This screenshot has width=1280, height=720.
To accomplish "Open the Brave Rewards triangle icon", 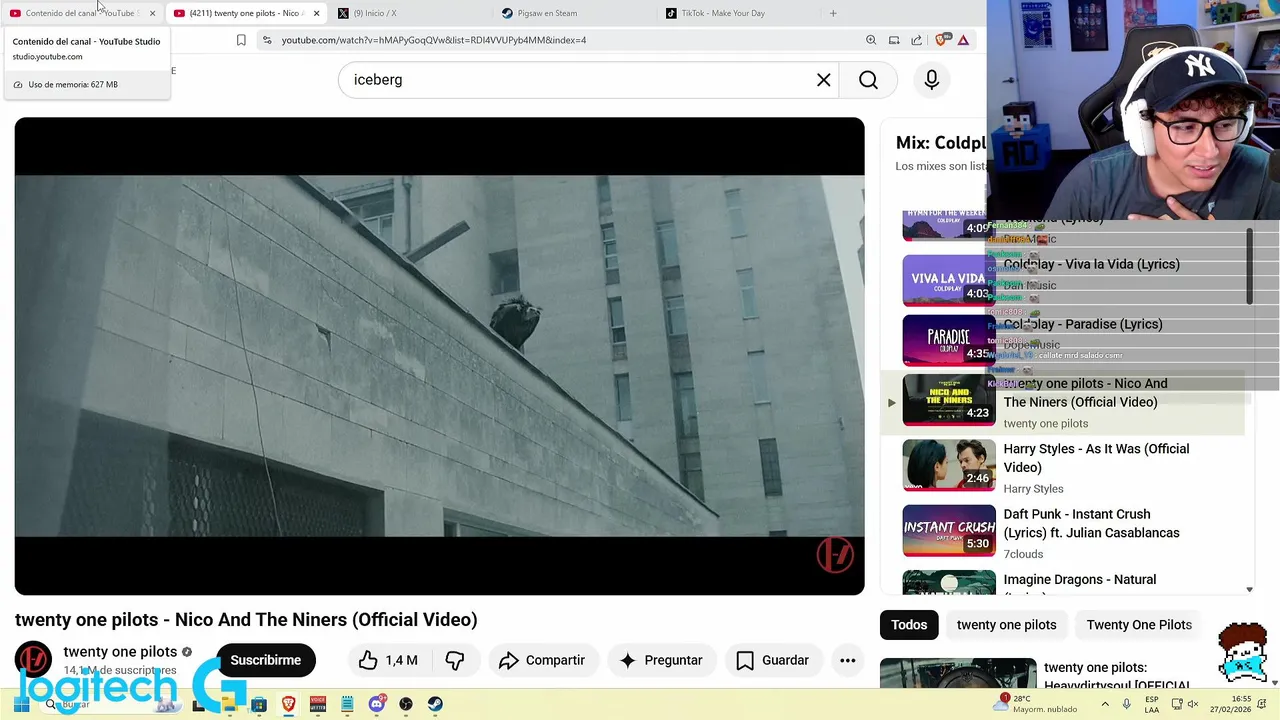I will 963,40.
